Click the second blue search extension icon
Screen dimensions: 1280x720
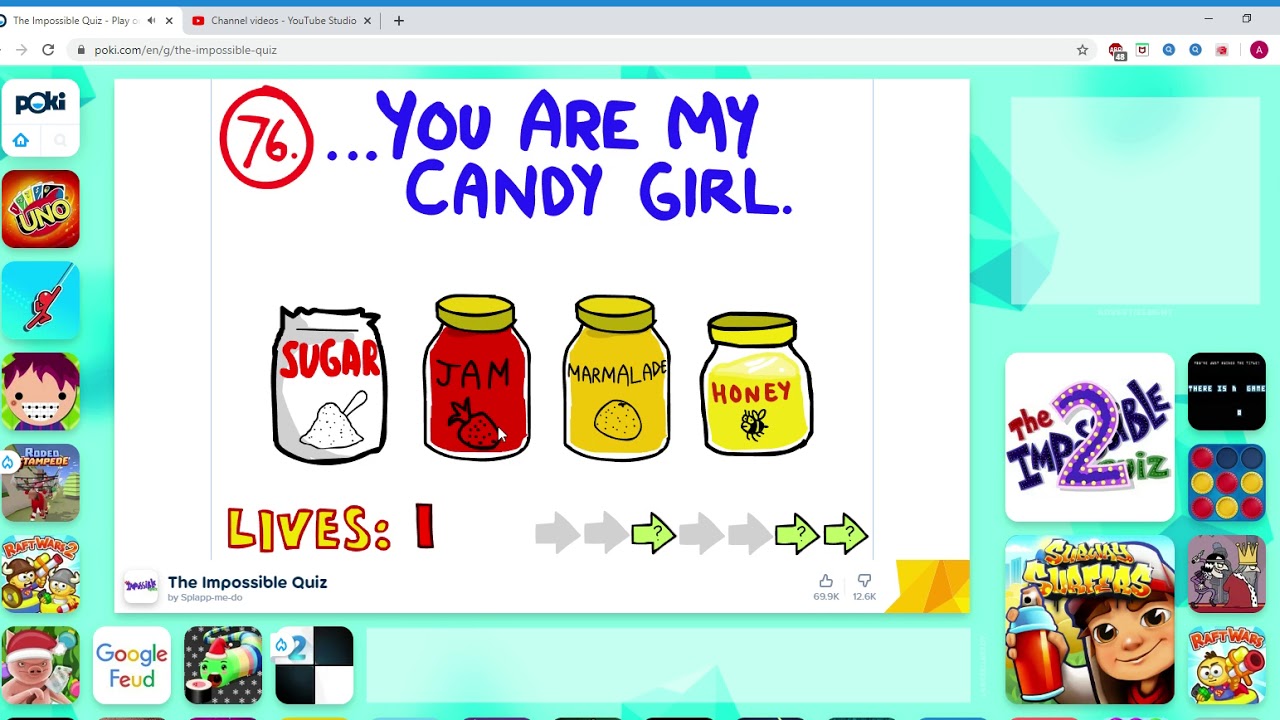point(1195,50)
